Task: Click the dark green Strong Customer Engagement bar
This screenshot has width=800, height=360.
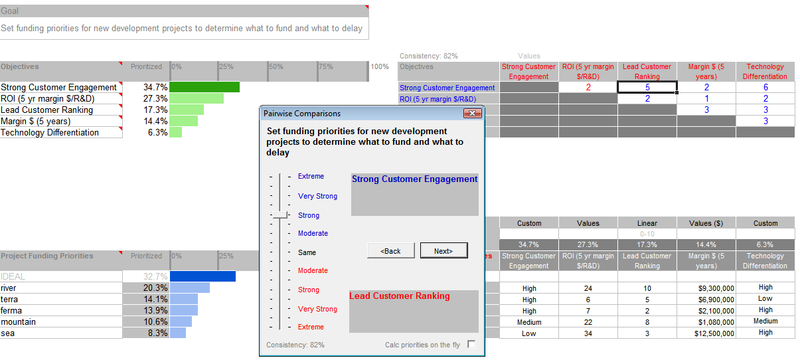Action: click(x=205, y=88)
